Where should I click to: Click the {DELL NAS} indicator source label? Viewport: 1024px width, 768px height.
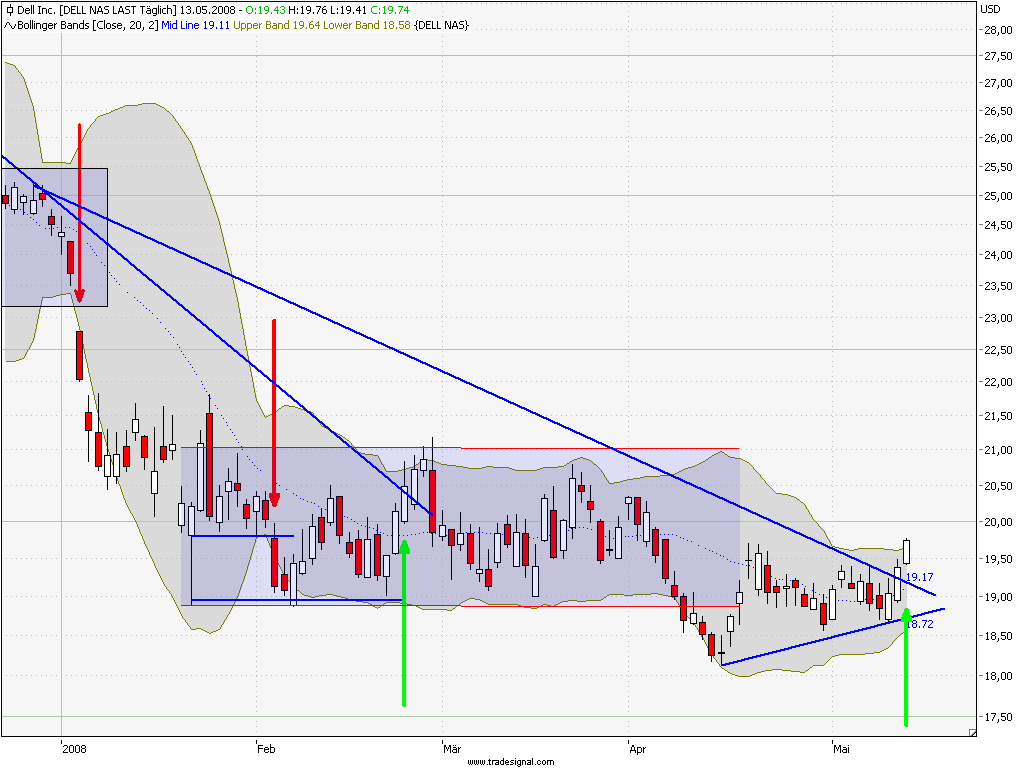click(441, 25)
